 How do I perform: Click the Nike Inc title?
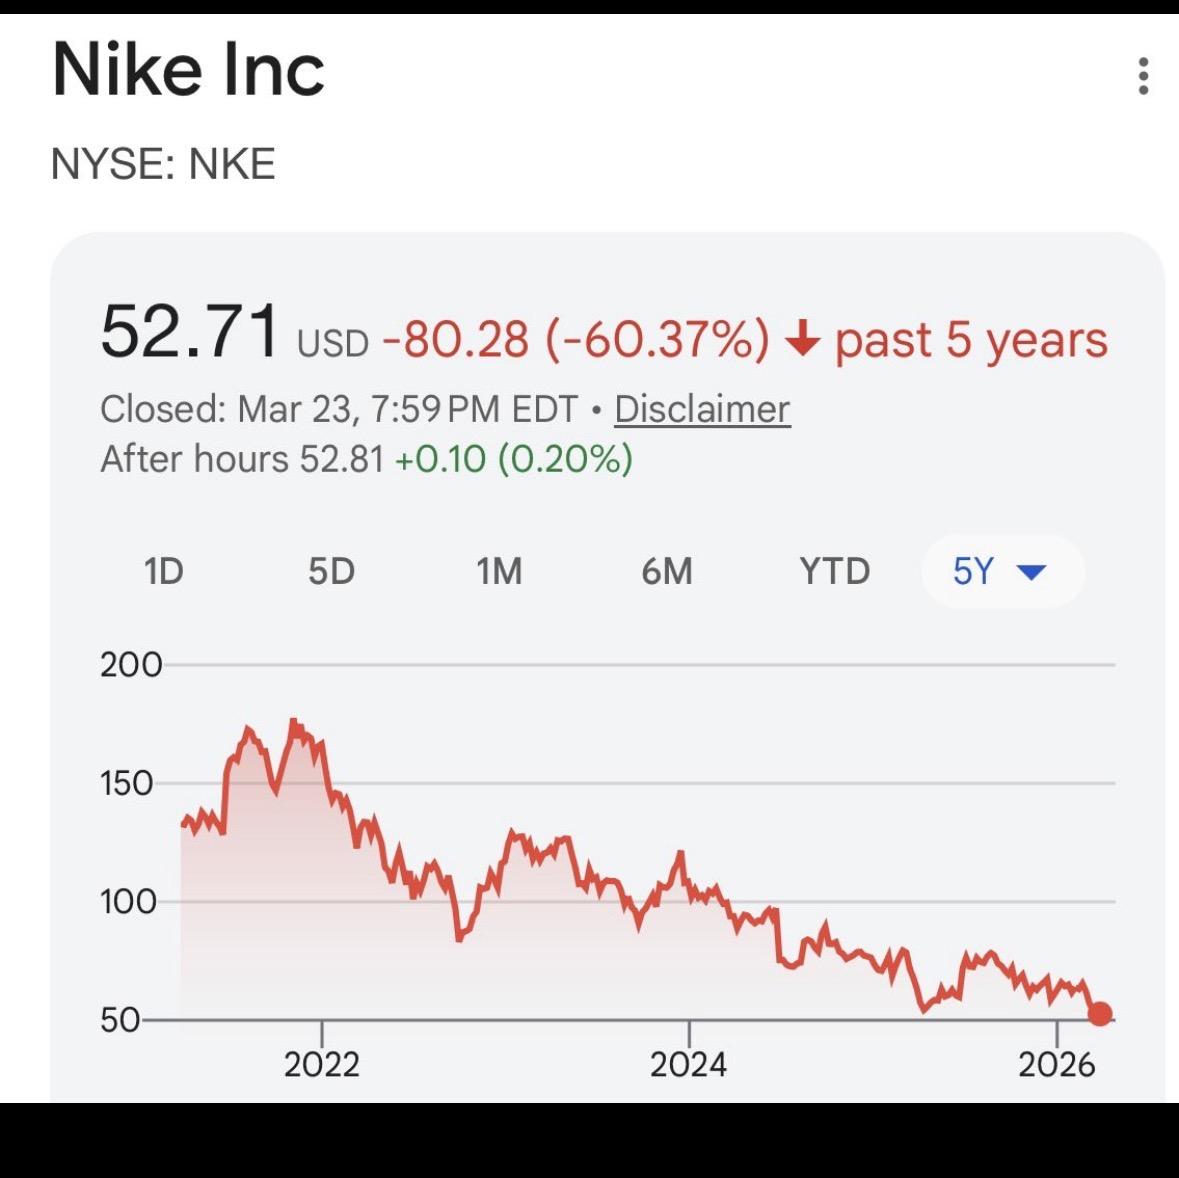tap(189, 70)
